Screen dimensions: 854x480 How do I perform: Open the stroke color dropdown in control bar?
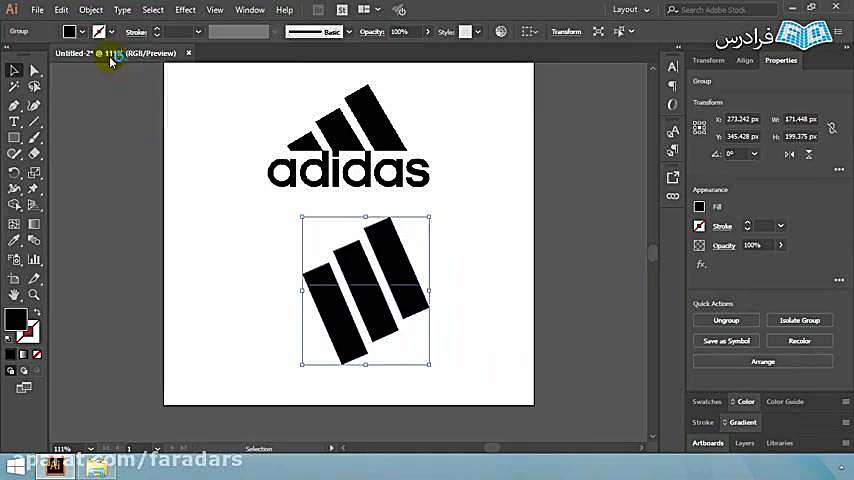(x=112, y=32)
